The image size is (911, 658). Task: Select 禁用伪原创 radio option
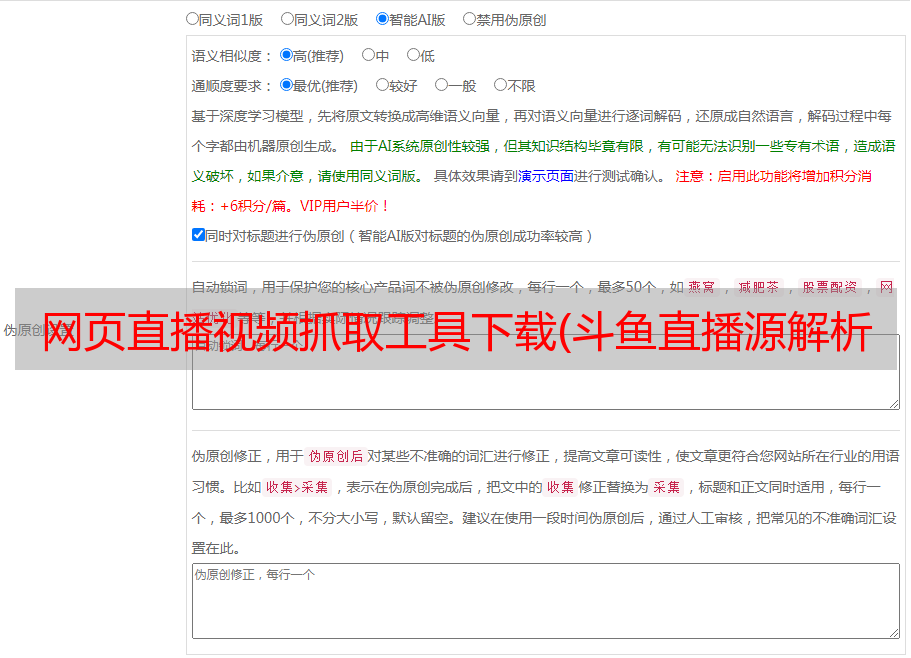point(469,19)
